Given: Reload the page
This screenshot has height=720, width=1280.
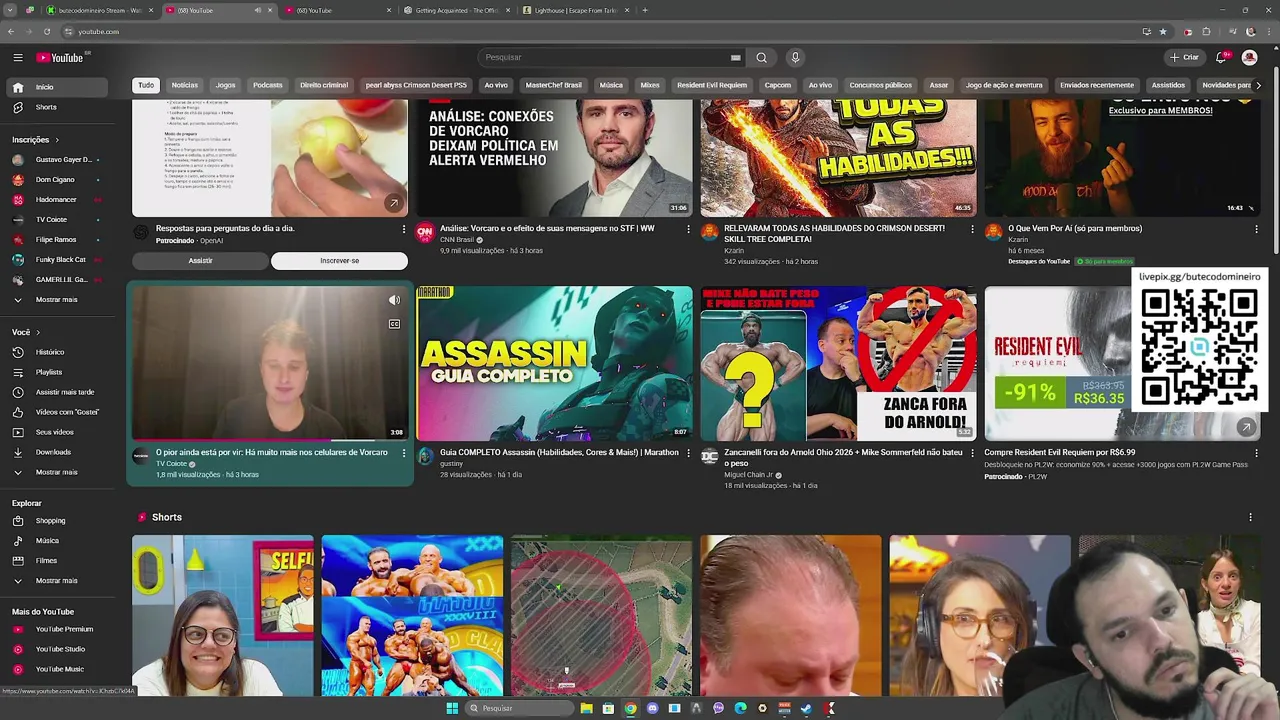Looking at the screenshot, I should pyautogui.click(x=46, y=32).
